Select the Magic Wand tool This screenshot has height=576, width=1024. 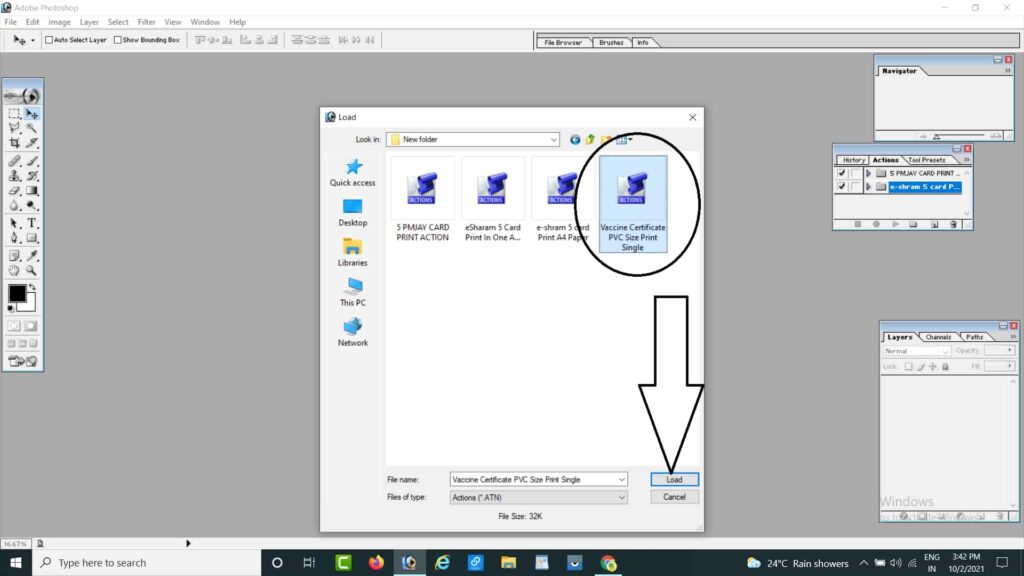31,128
